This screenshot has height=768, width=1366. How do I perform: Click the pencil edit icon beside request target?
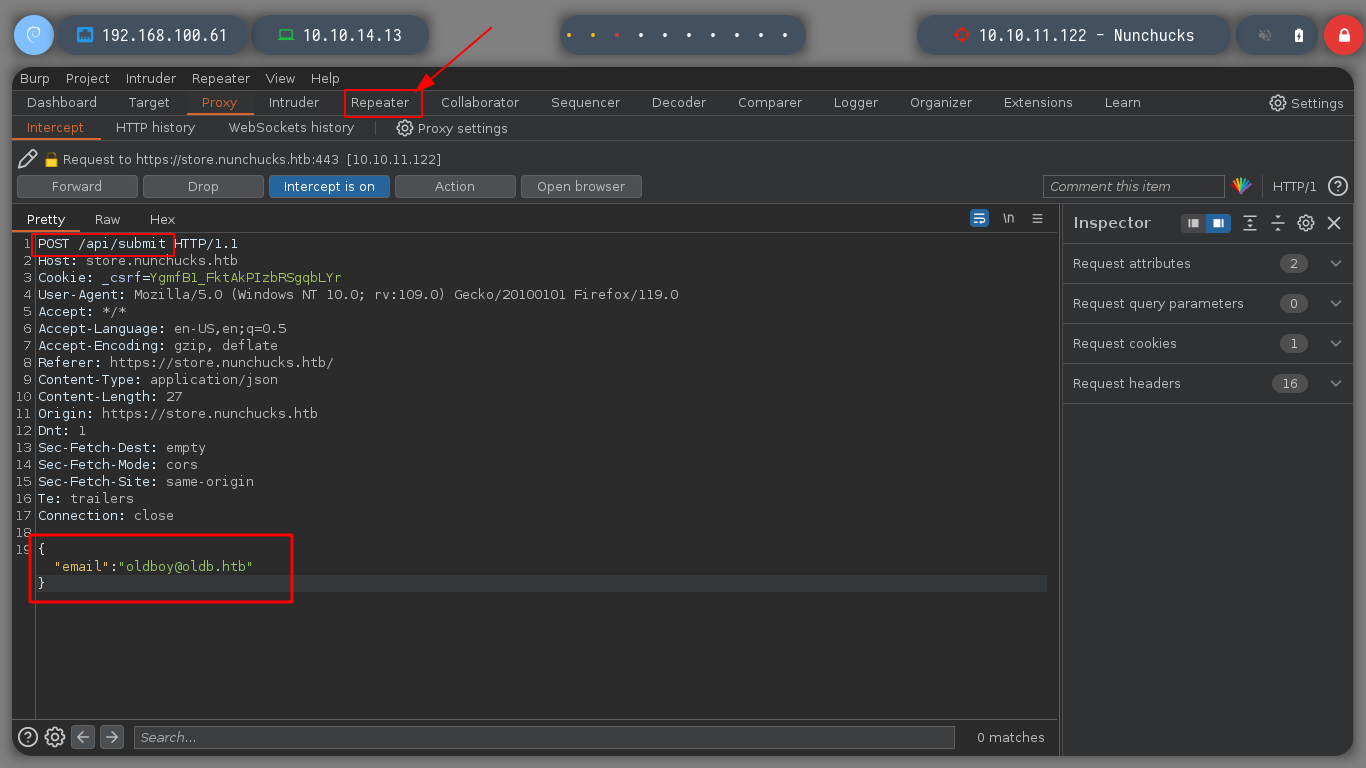[x=28, y=159]
